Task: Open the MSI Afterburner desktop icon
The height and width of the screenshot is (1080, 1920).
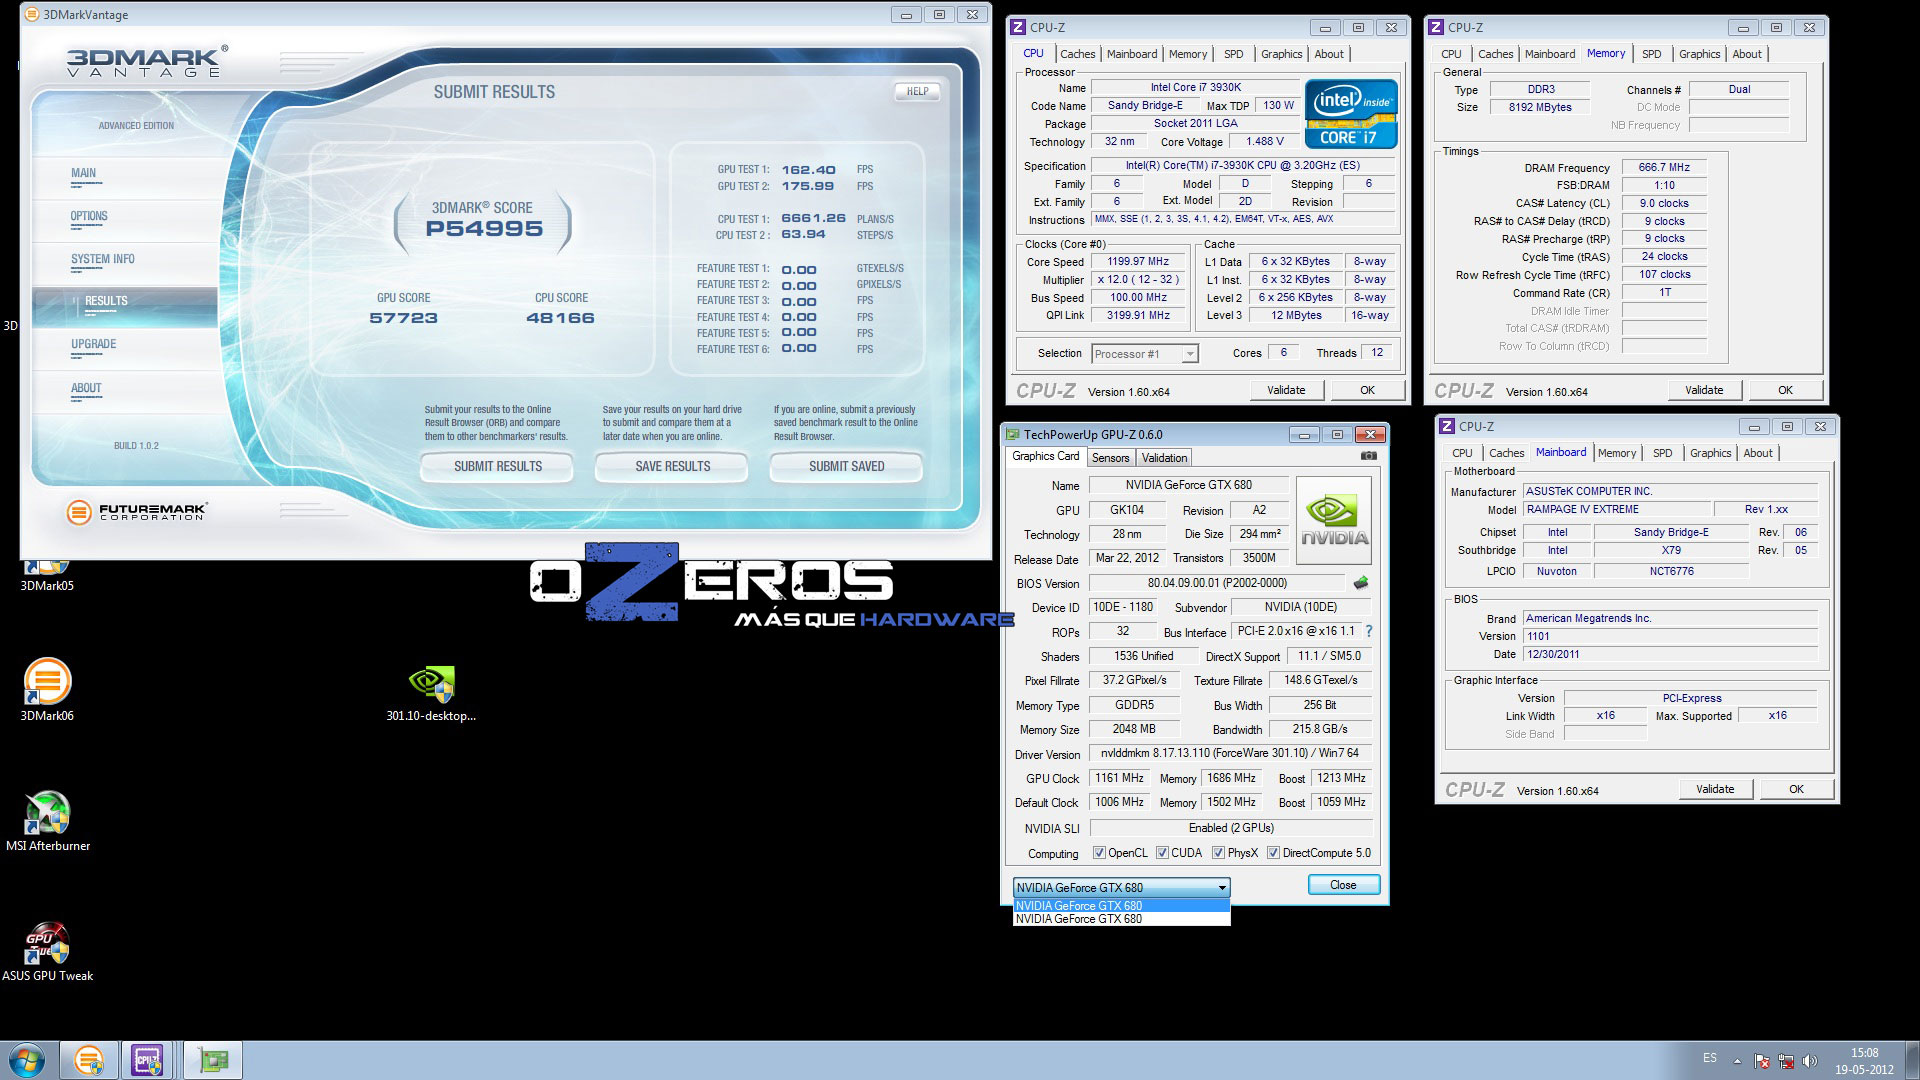Action: click(47, 813)
